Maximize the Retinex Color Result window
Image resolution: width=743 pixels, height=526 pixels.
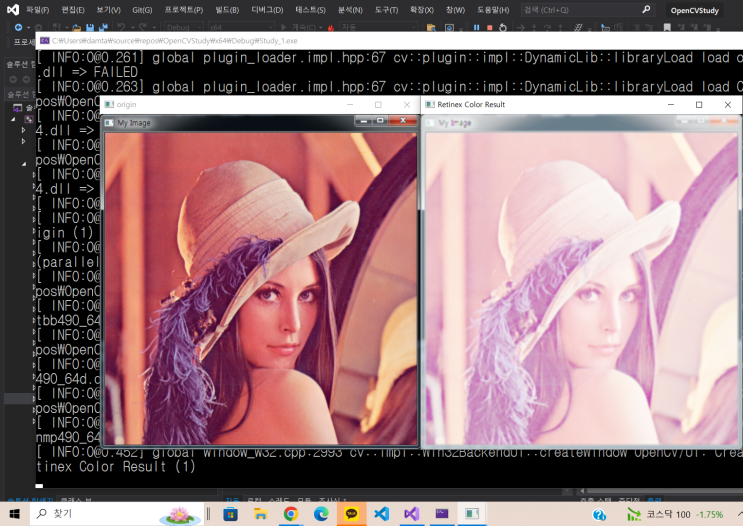[x=699, y=104]
